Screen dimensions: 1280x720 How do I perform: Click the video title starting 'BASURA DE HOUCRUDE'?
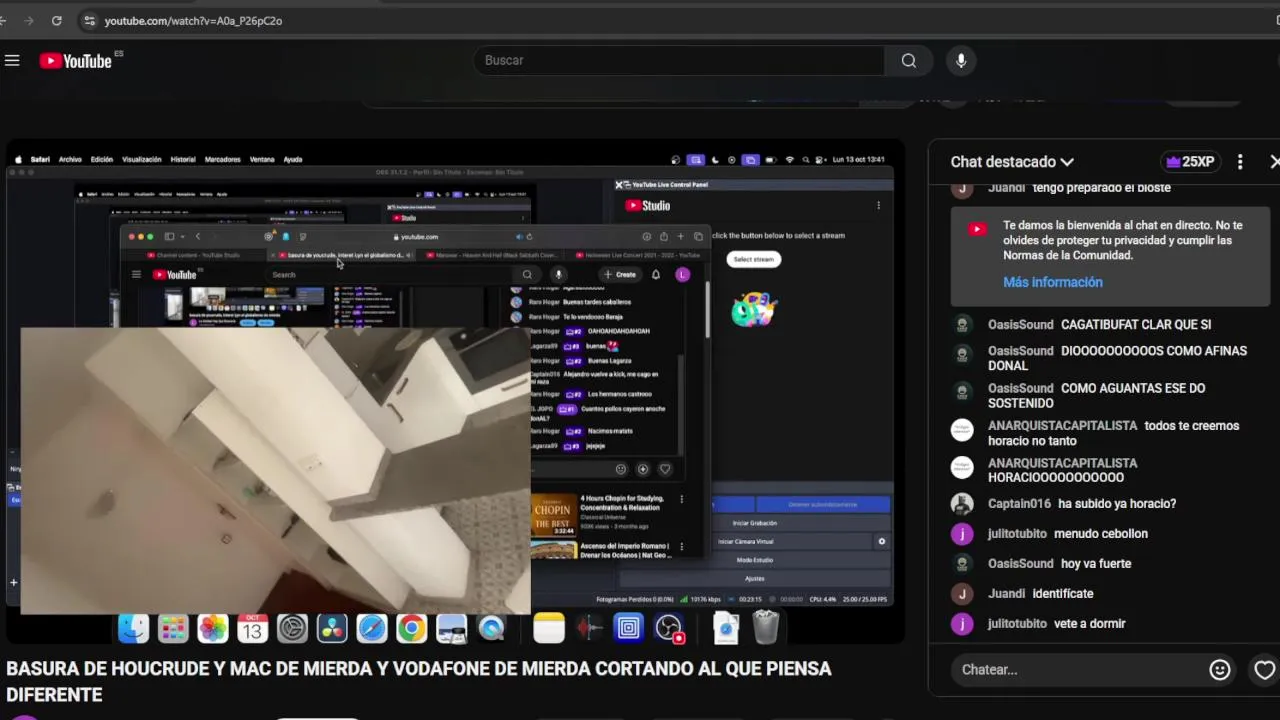pos(419,681)
